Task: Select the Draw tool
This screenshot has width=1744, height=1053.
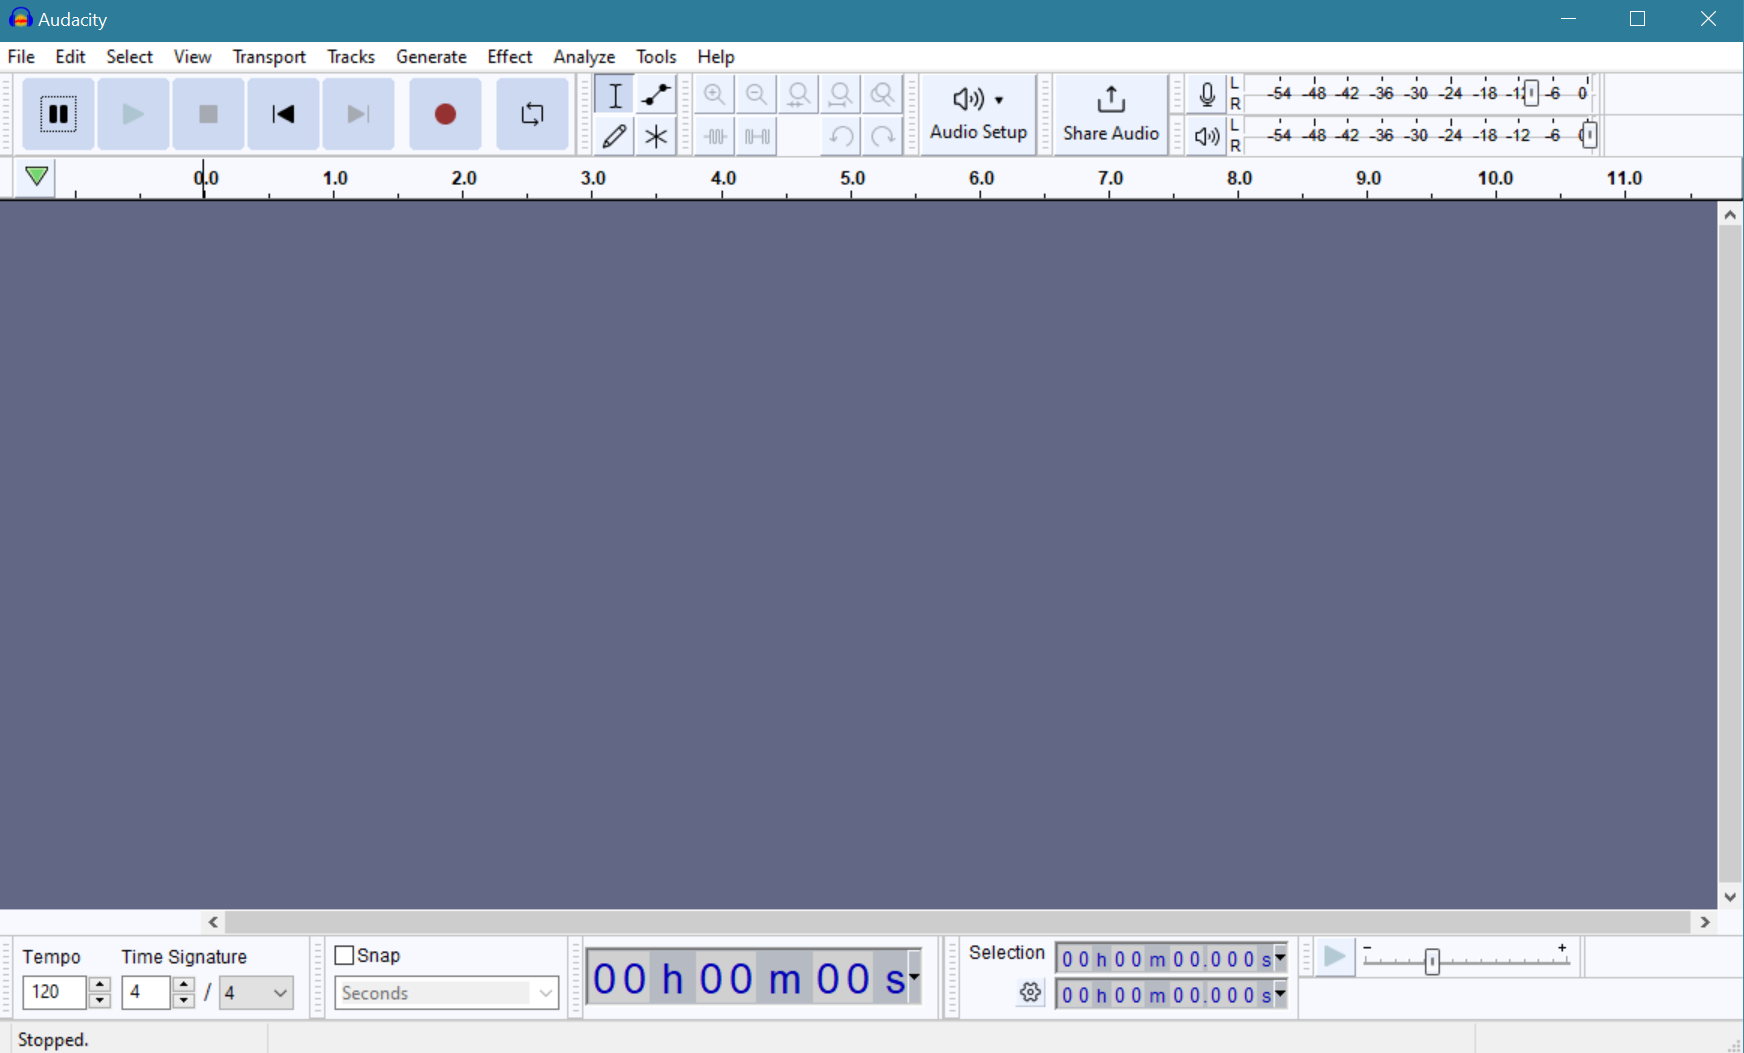Action: (613, 136)
